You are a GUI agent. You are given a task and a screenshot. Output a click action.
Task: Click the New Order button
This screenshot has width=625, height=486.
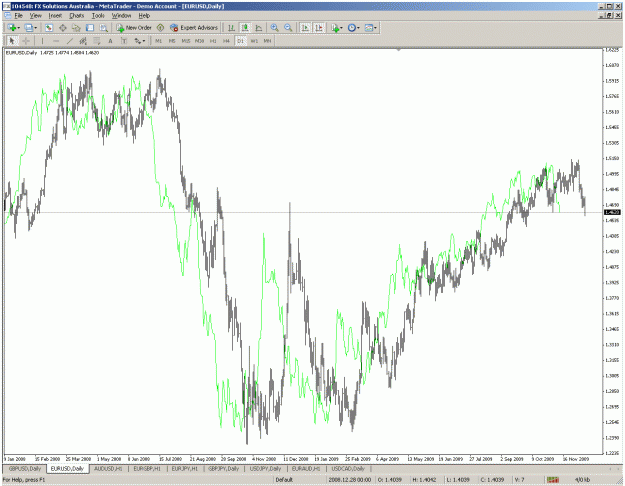point(134,28)
